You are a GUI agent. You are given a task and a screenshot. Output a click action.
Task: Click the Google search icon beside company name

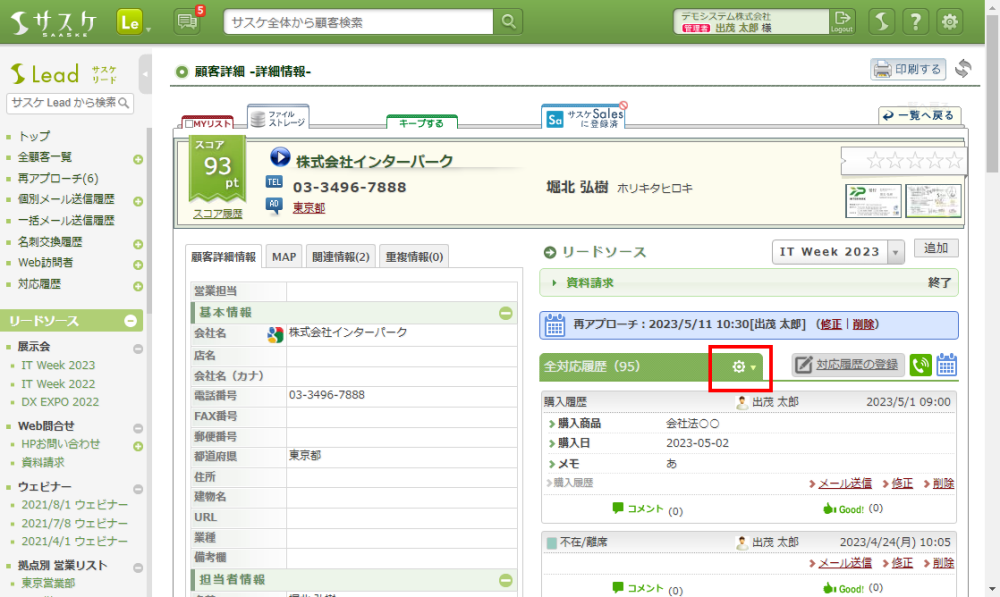pos(275,335)
